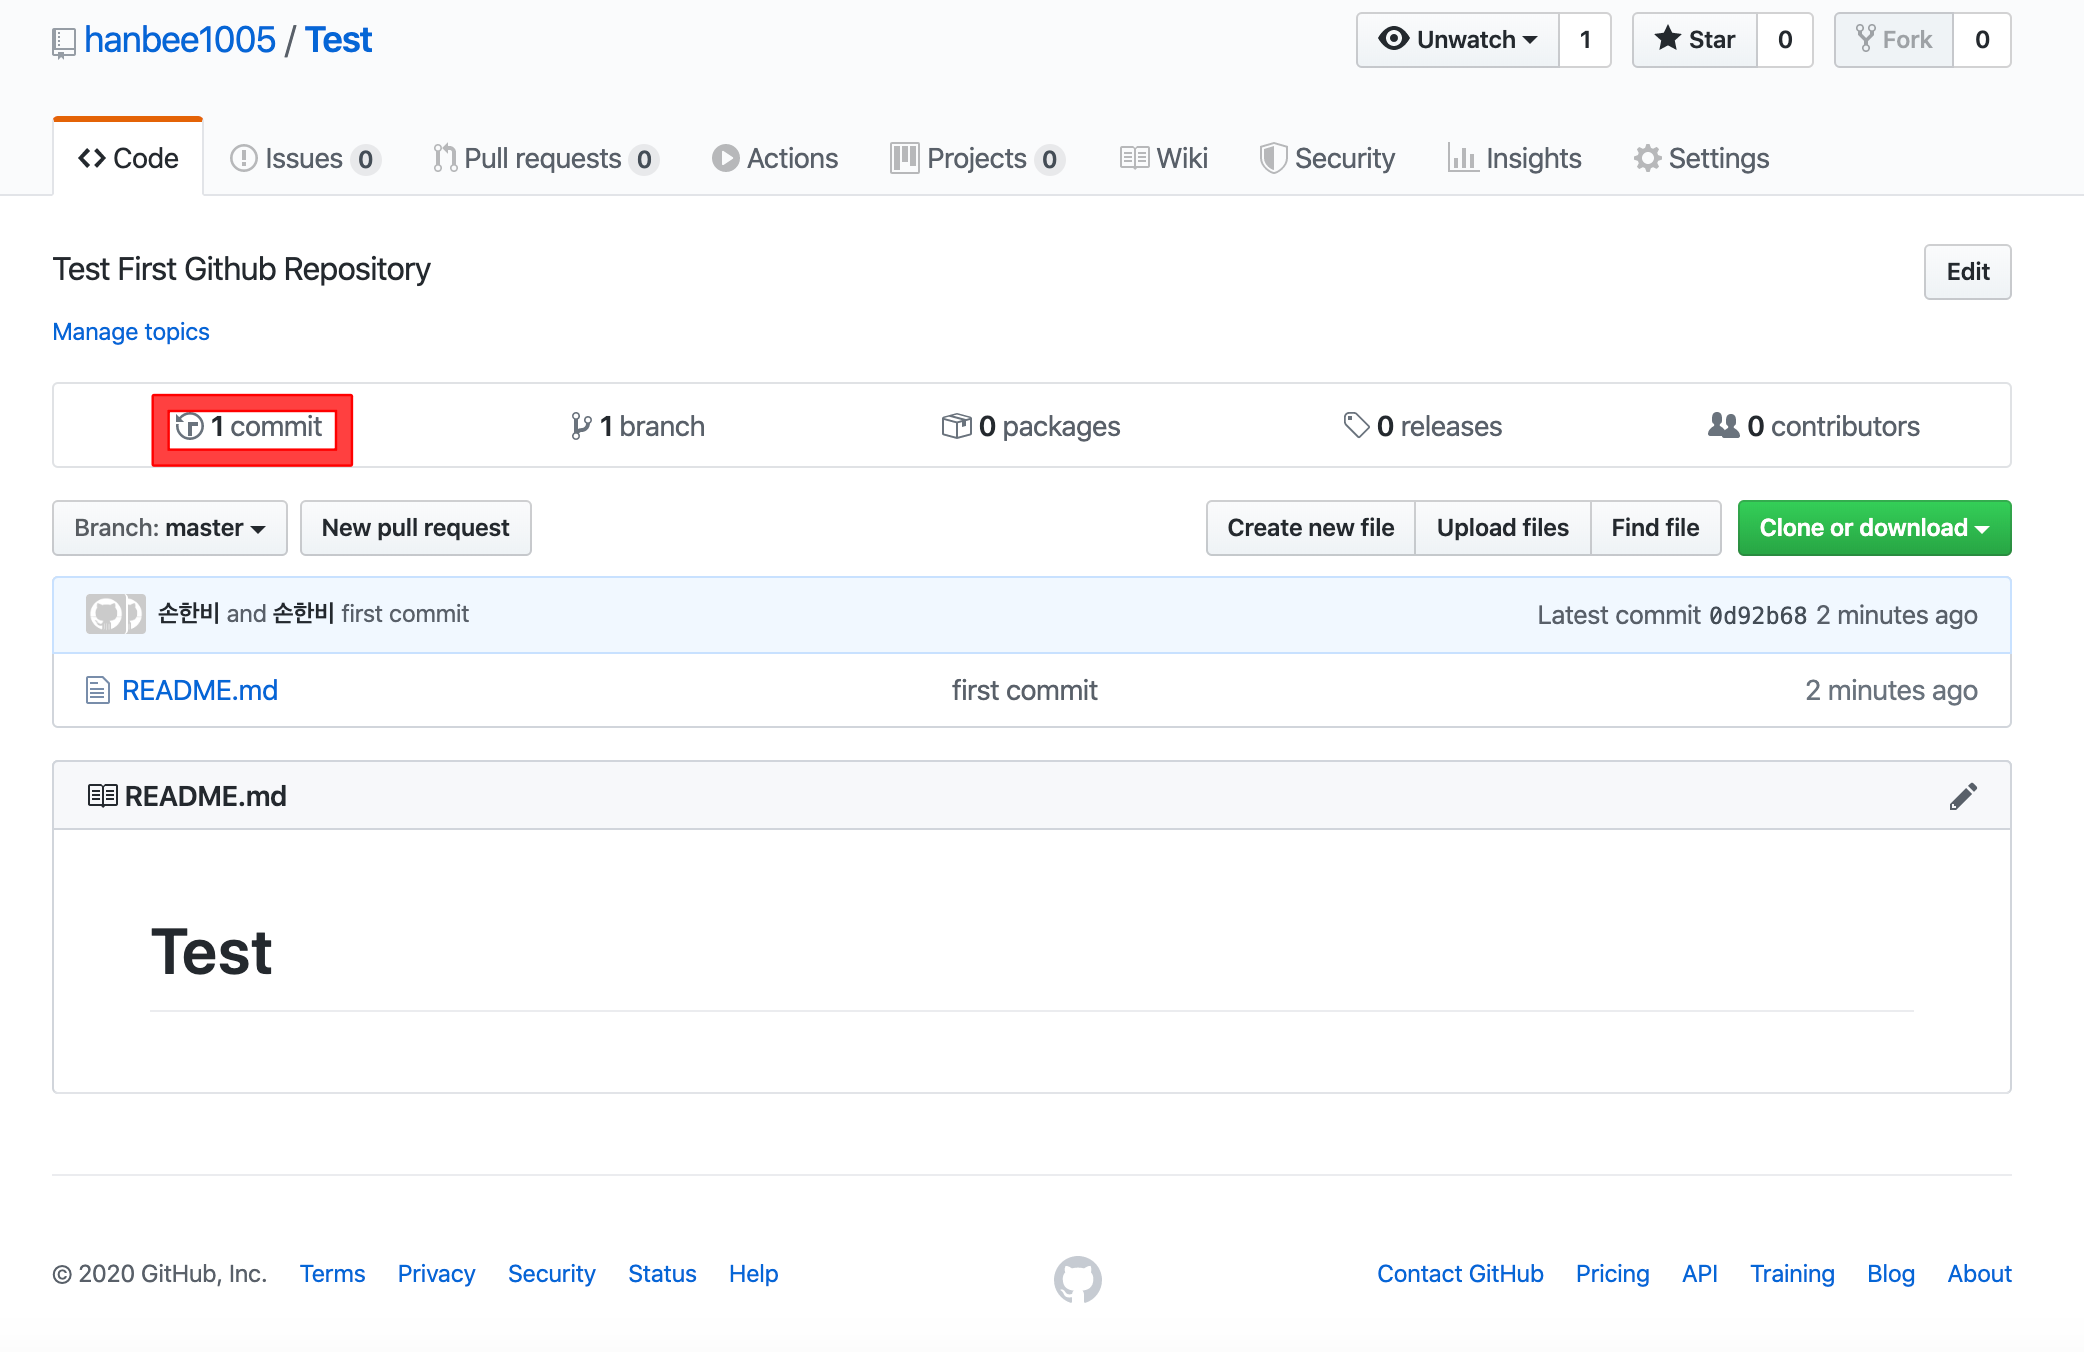2084x1352 pixels.
Task: Open the 0 packages section
Action: [1031, 427]
